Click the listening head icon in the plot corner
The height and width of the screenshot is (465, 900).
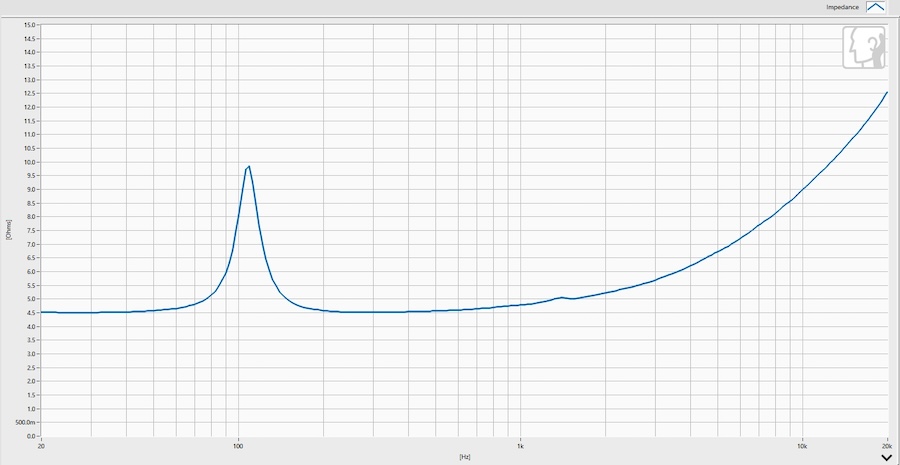click(x=864, y=48)
